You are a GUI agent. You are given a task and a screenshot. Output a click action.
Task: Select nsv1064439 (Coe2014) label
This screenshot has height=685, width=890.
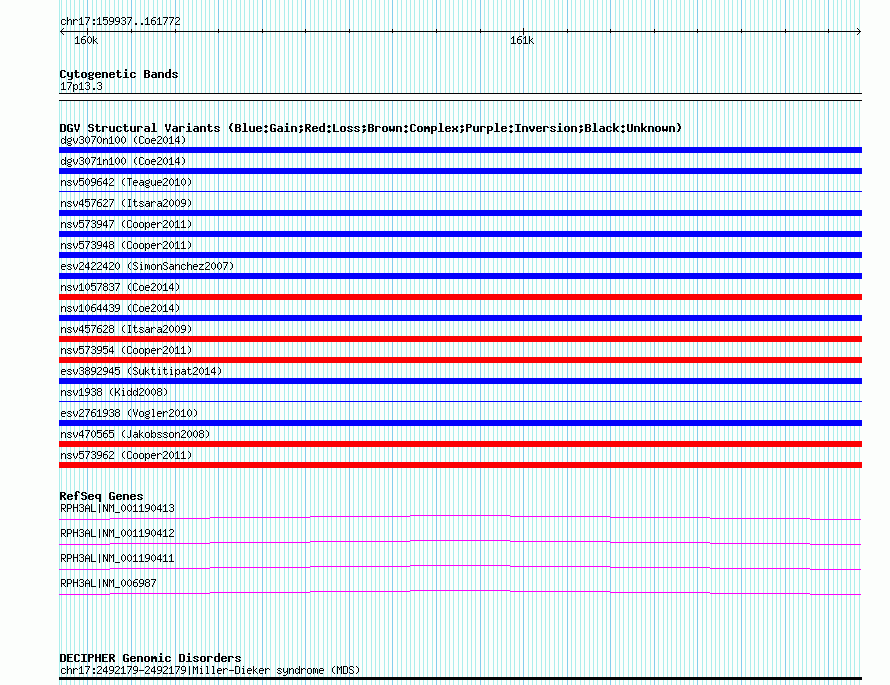tap(120, 308)
